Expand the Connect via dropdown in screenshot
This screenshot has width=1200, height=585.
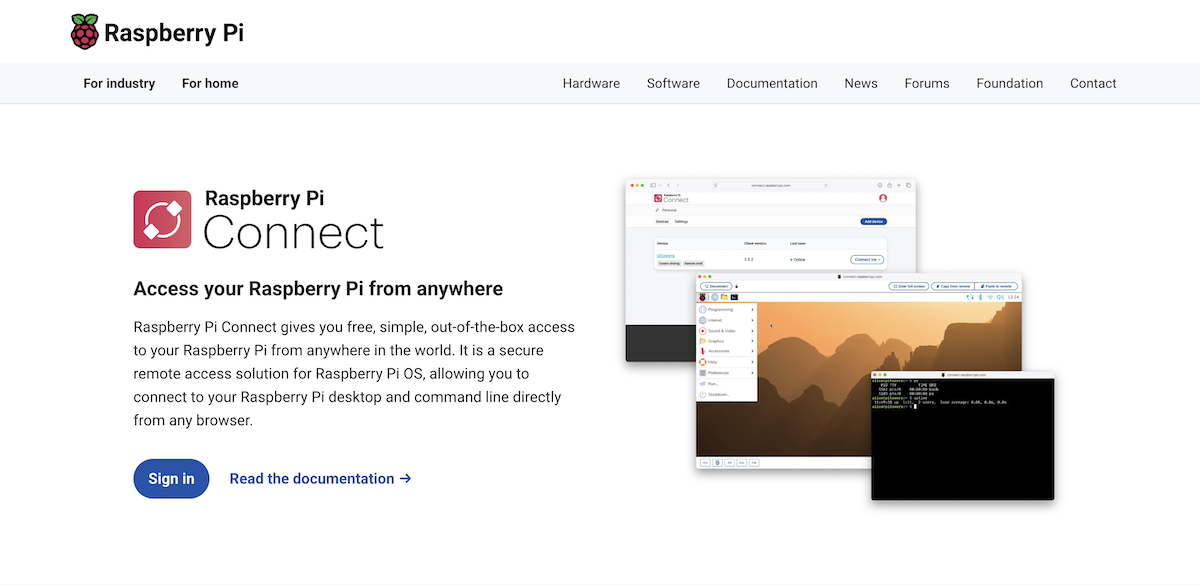click(x=867, y=259)
